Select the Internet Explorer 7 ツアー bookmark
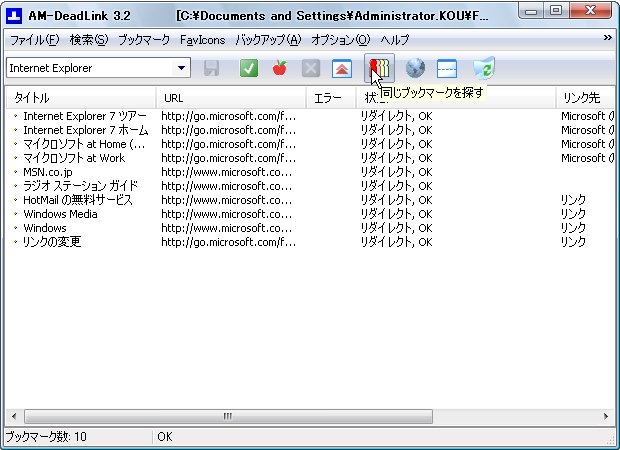Screen dimensions: 620x450 (x=85, y=116)
